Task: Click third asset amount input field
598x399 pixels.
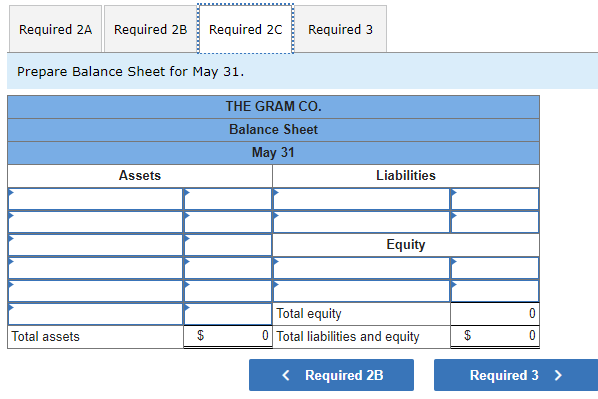Action: click(x=228, y=245)
